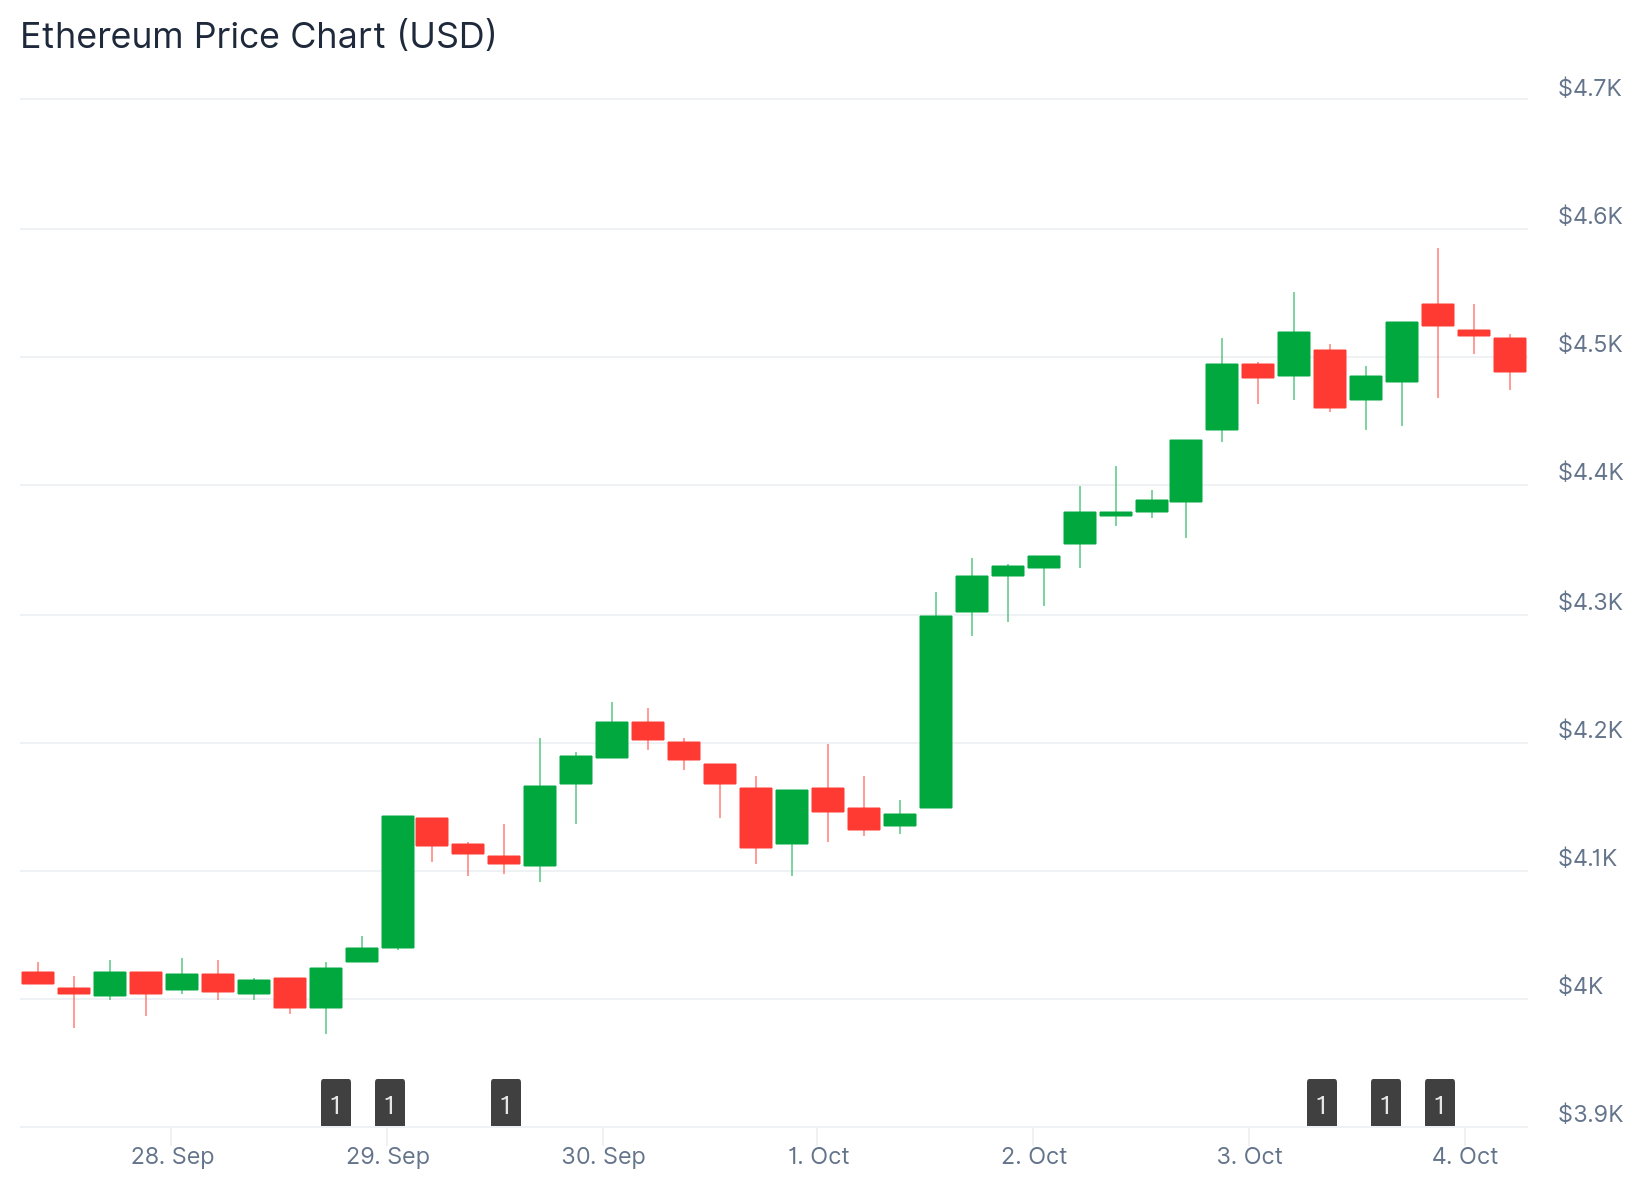Click the 4. Oct date axis label
Image resolution: width=1644 pixels, height=1200 pixels.
point(1464,1156)
